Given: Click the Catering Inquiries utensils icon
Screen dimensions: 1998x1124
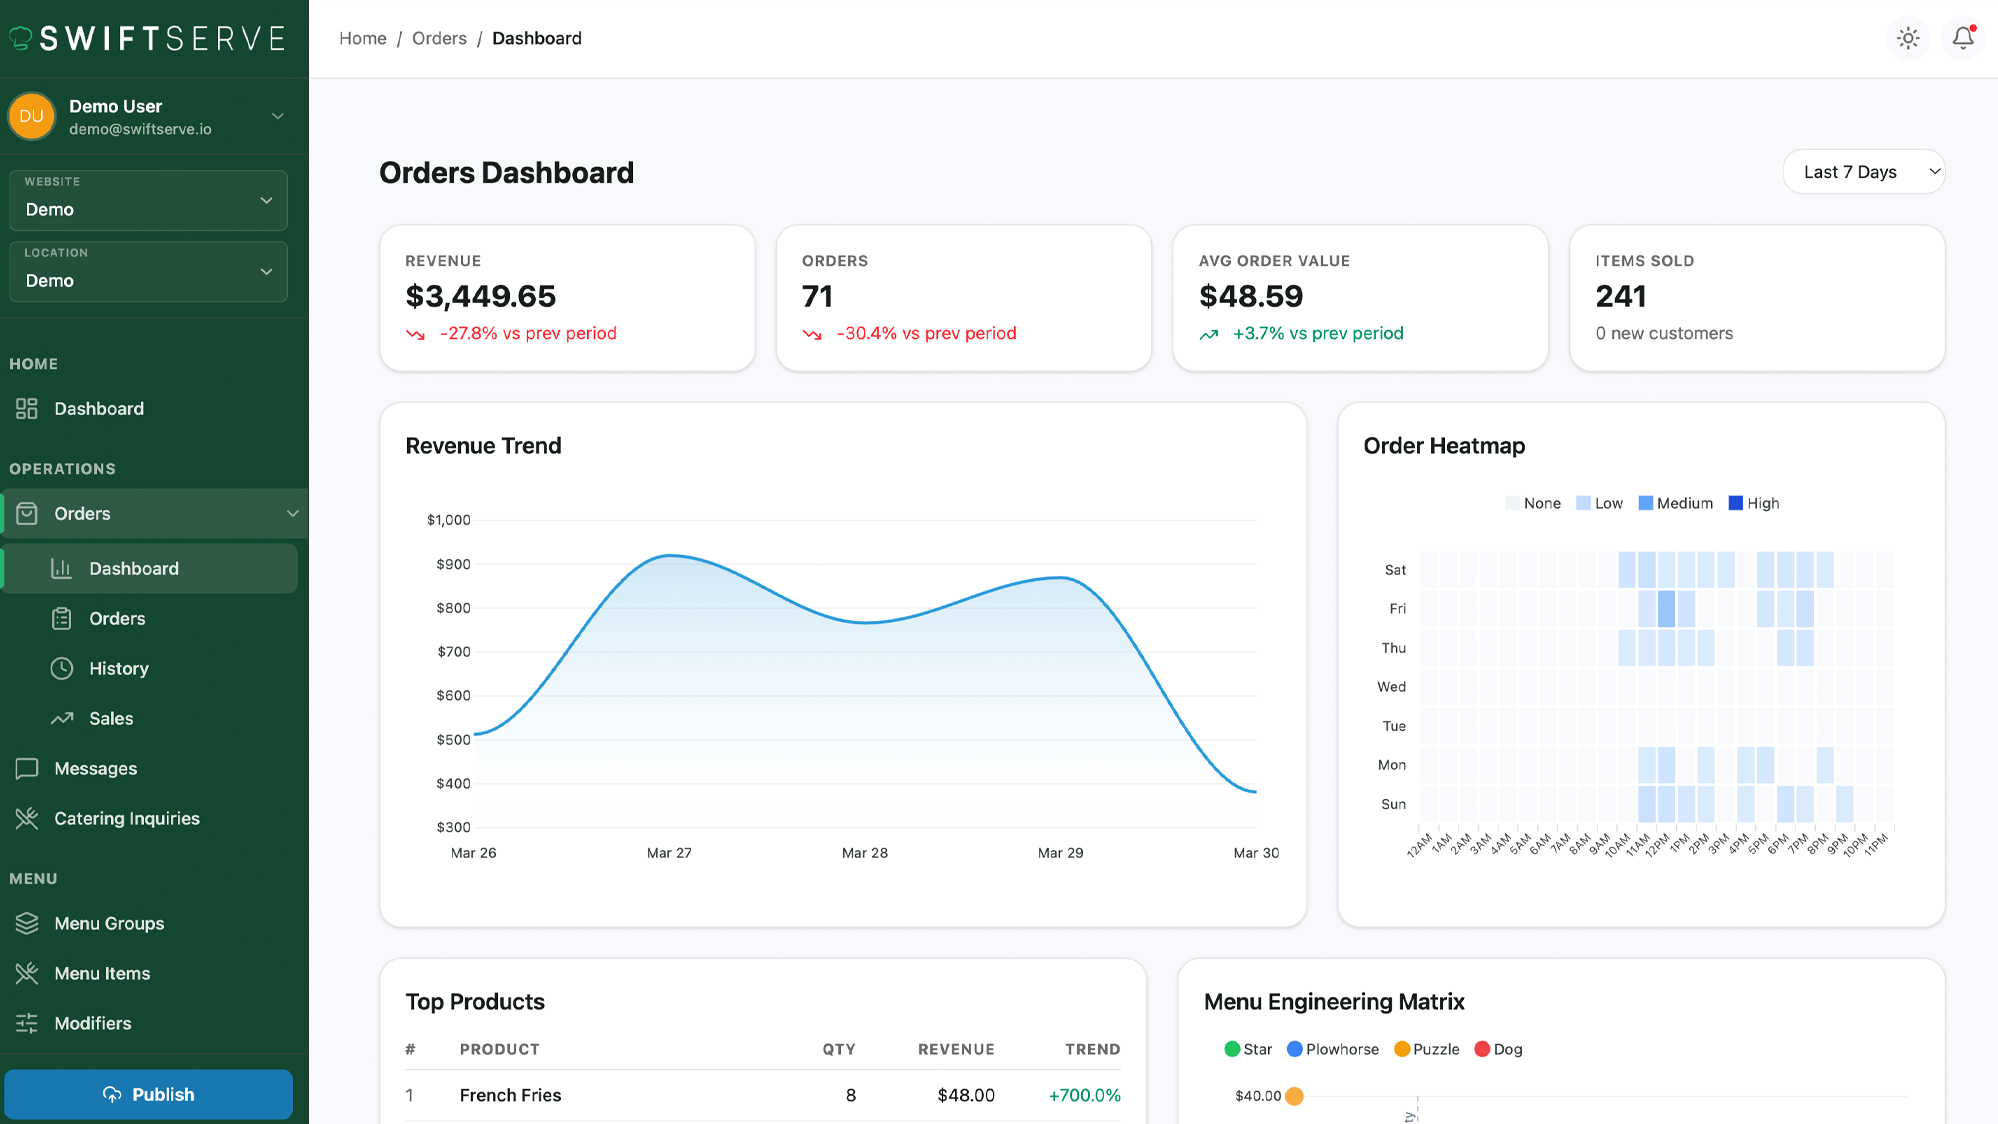Looking at the screenshot, I should click(x=27, y=818).
